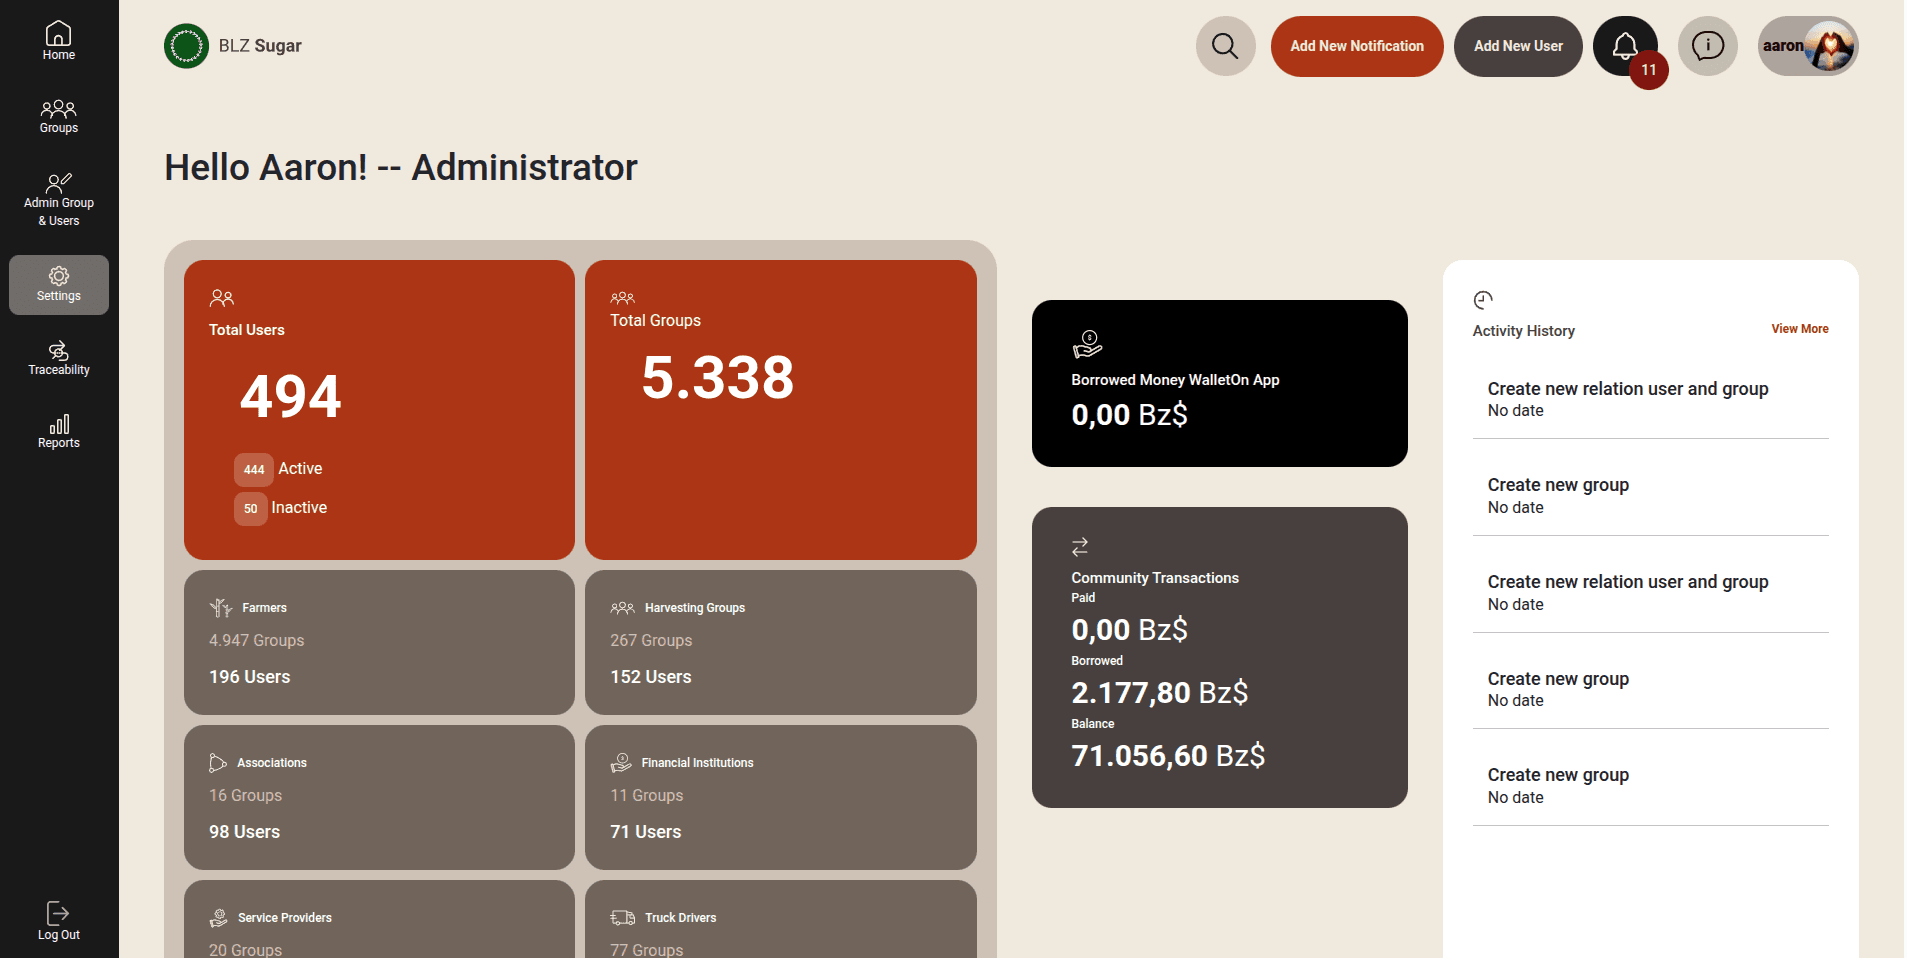Click the Activity History clock icon

point(1483,300)
